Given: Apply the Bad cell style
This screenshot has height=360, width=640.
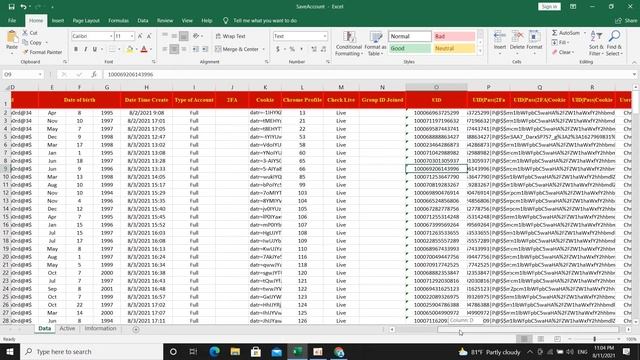Looking at the screenshot, I should [x=454, y=36].
